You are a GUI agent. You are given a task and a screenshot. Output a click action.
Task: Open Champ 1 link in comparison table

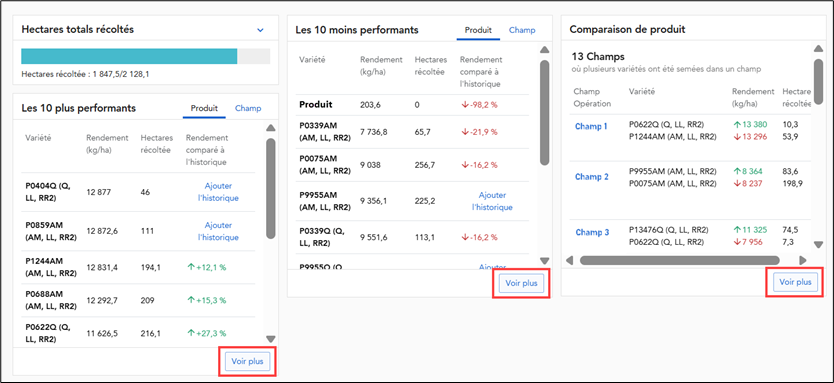pyautogui.click(x=590, y=127)
